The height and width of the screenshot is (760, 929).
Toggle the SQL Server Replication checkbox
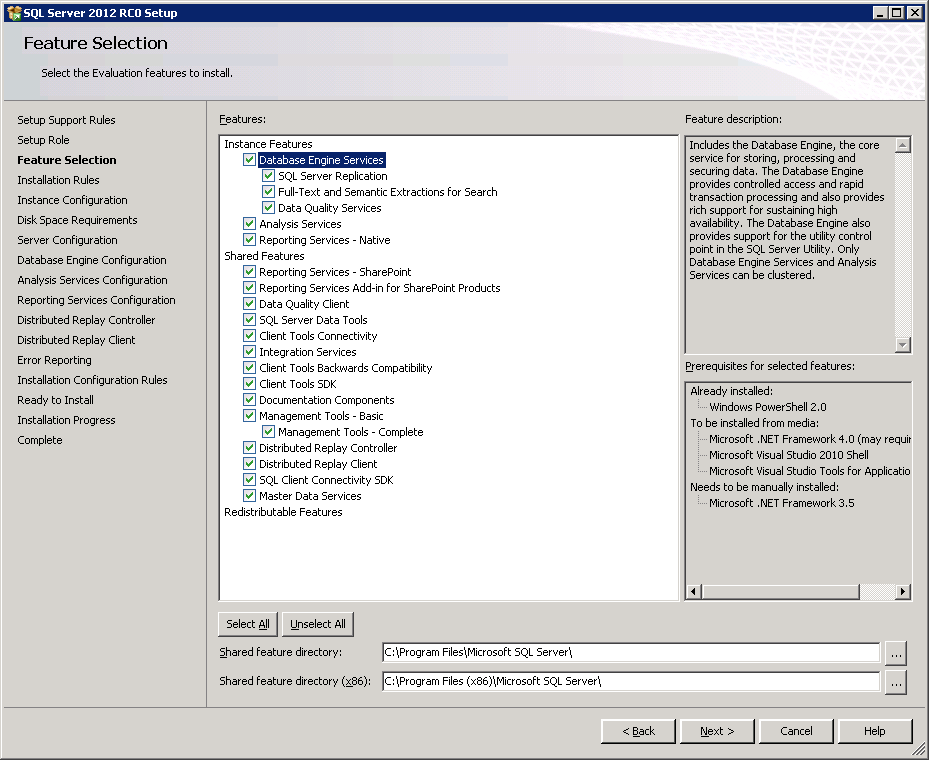(268, 176)
